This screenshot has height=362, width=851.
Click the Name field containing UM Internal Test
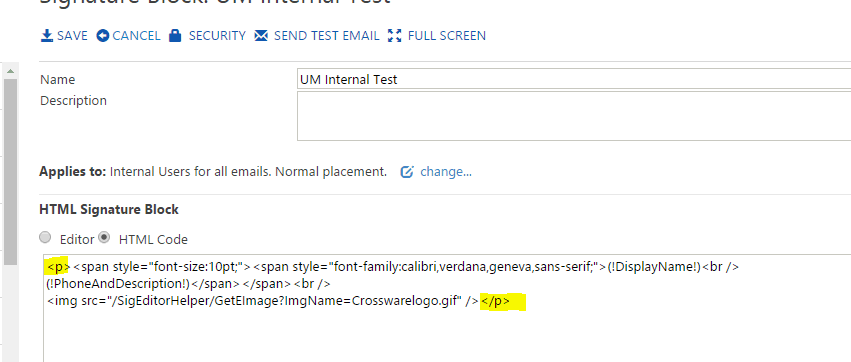(574, 79)
